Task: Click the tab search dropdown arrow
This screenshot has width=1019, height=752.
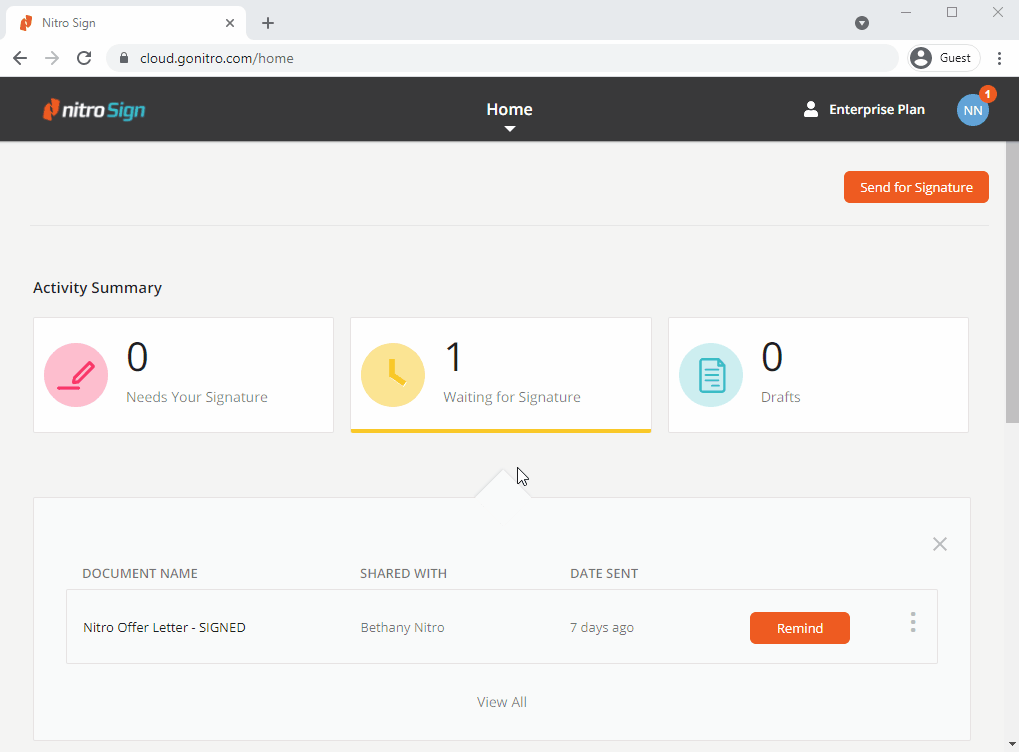Action: click(862, 23)
